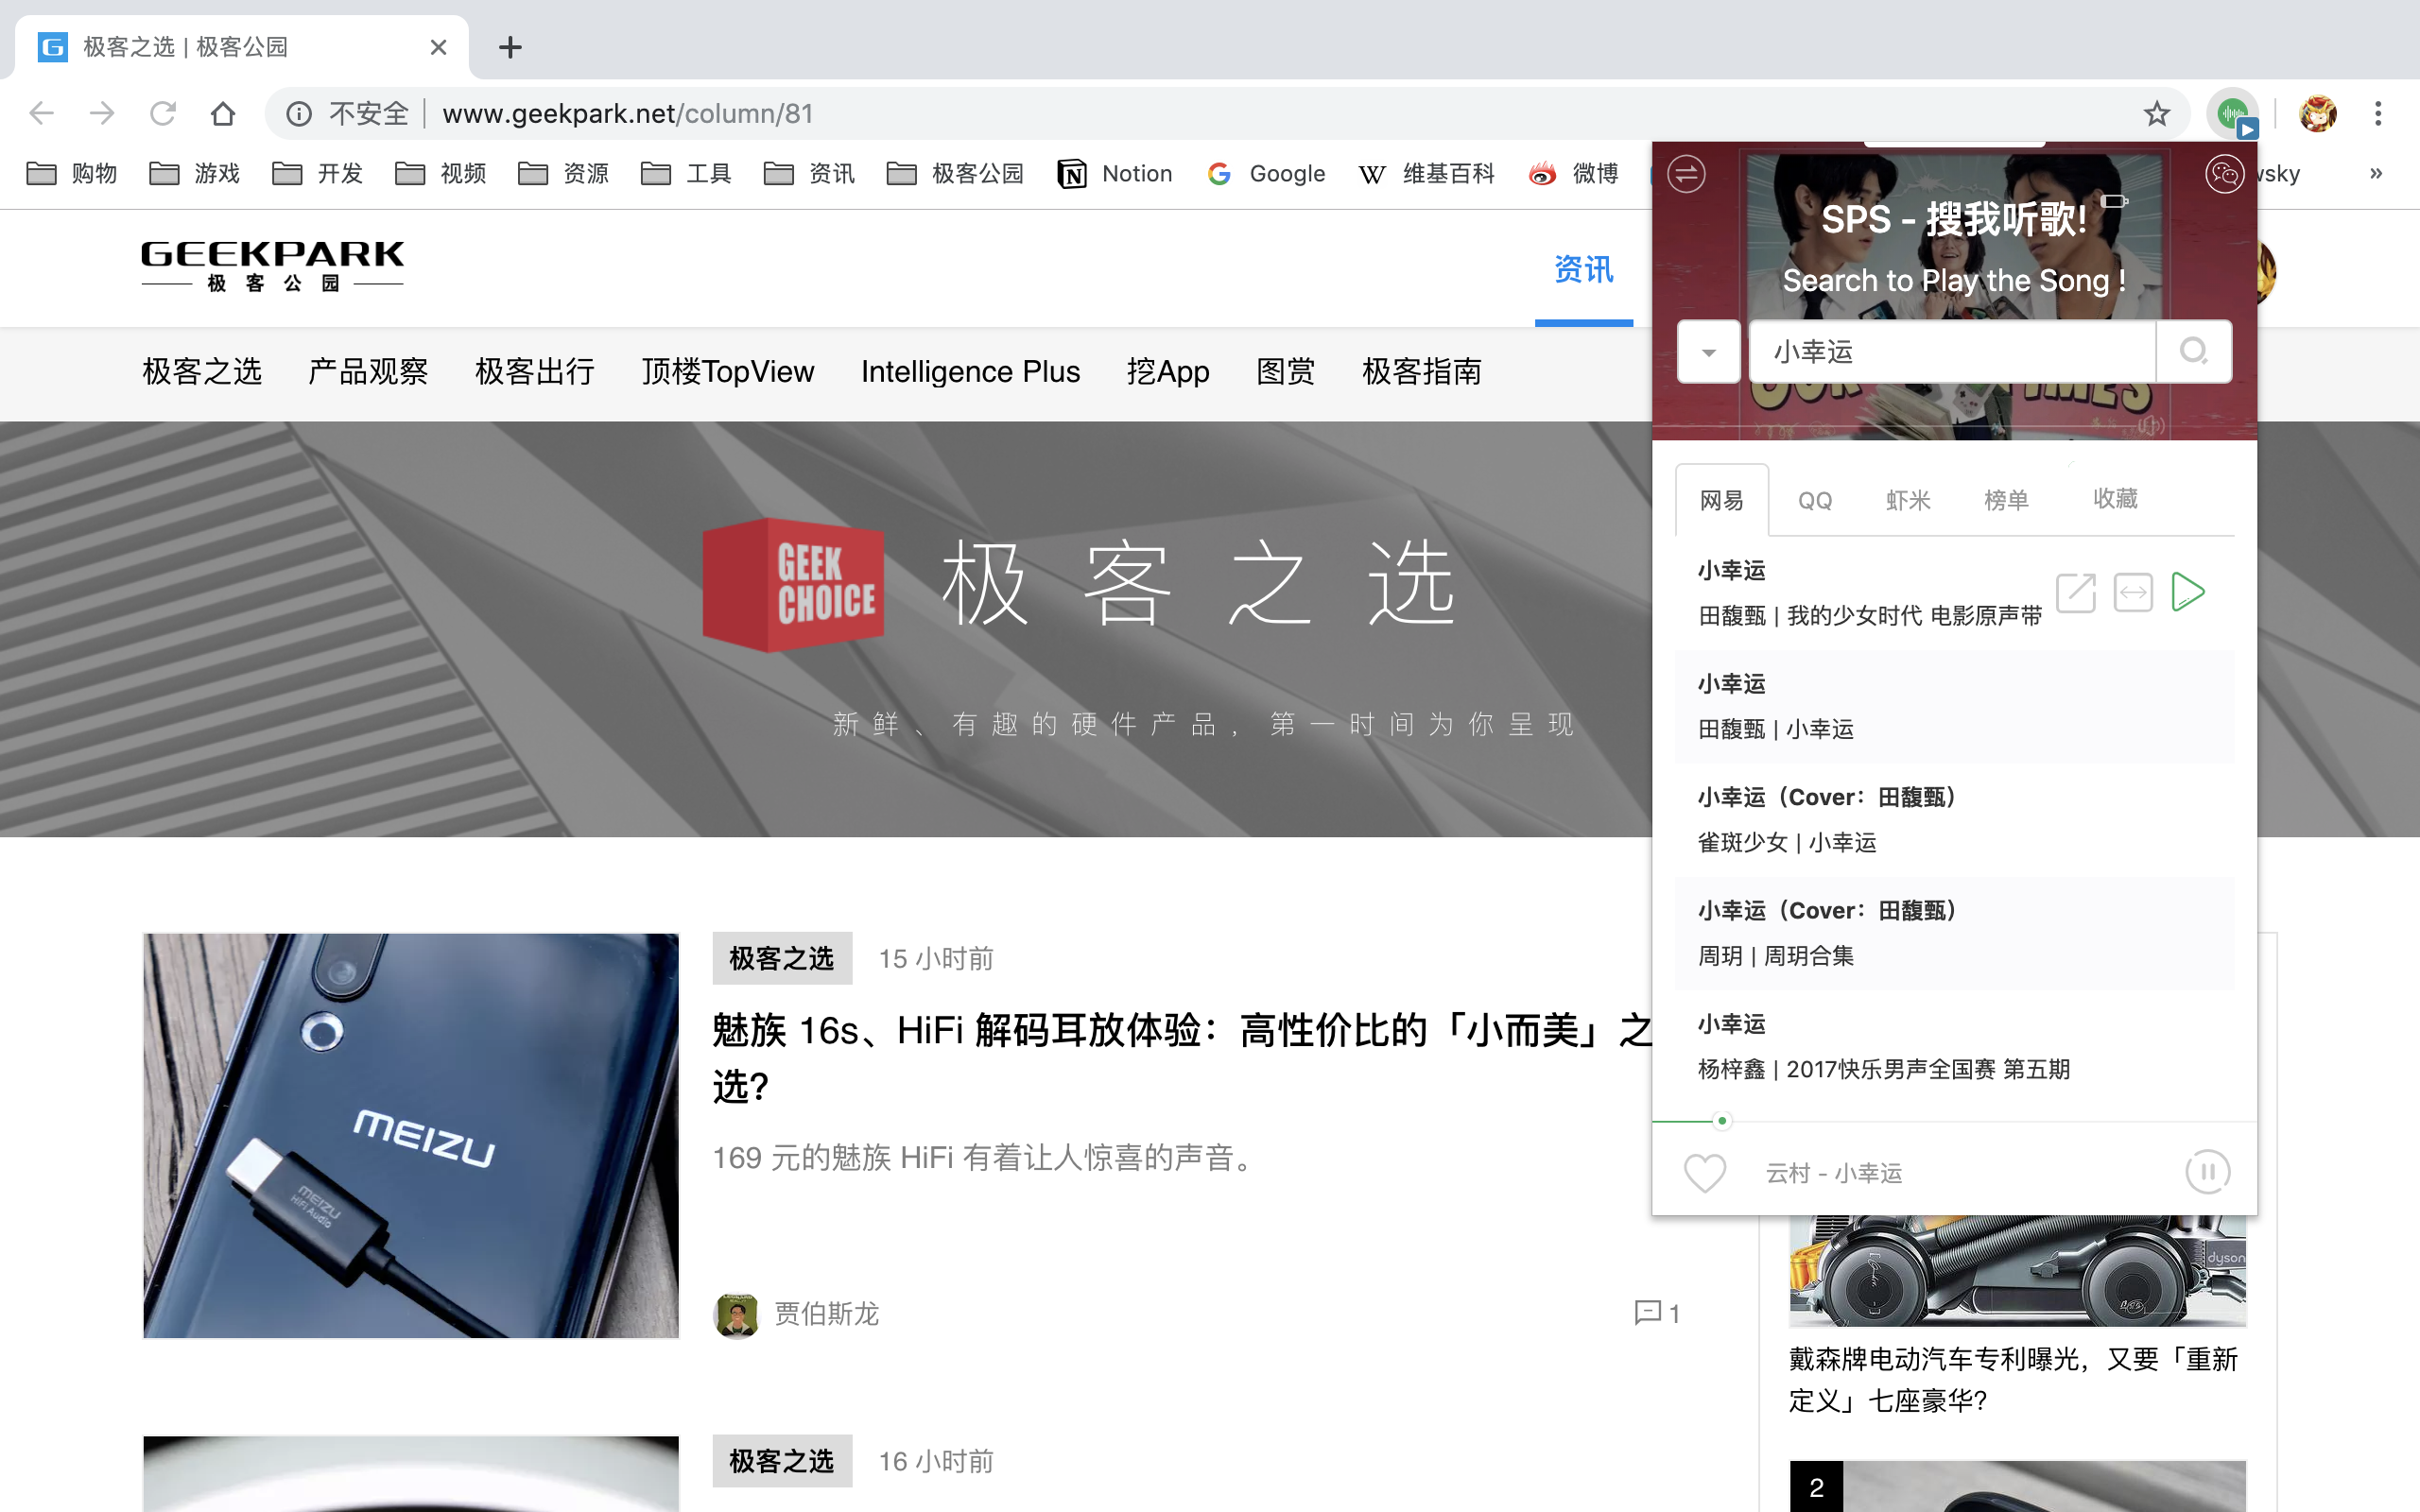
Task: Open the 微博 bookmark
Action: [1573, 174]
